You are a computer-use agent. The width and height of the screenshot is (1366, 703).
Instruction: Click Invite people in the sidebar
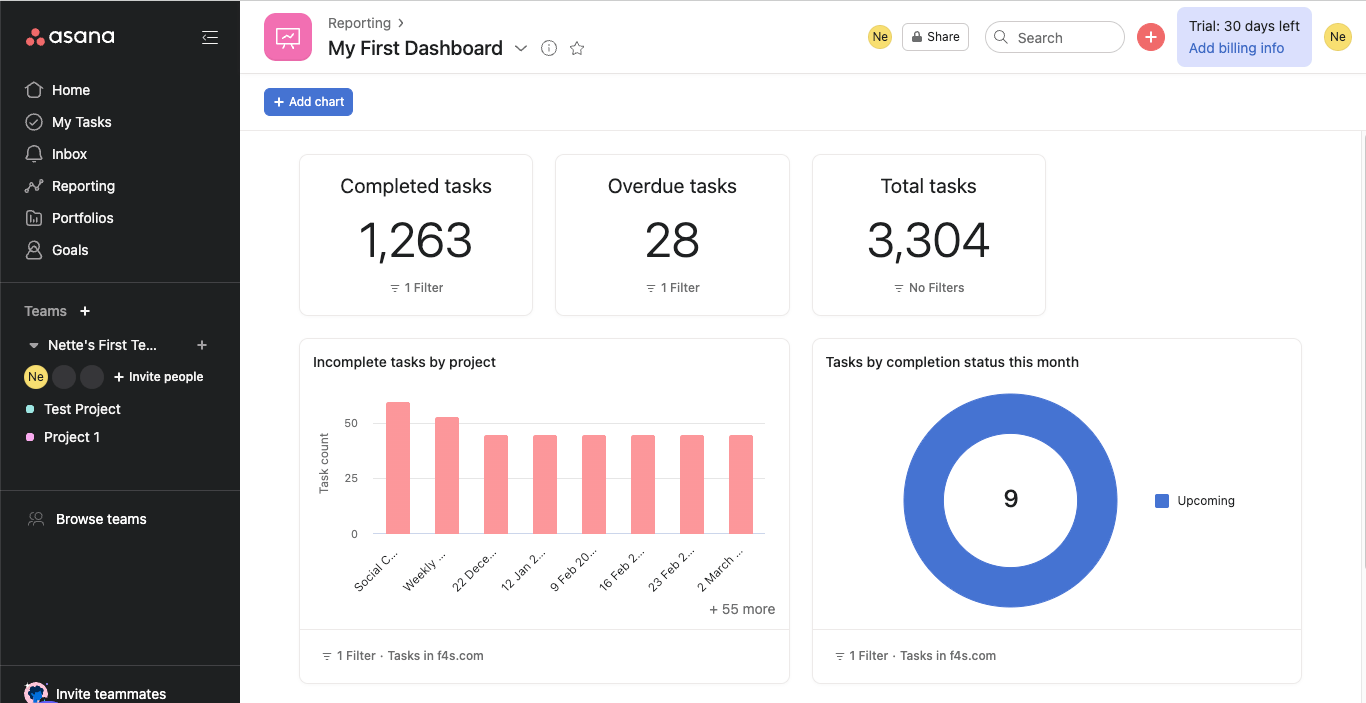pos(158,377)
